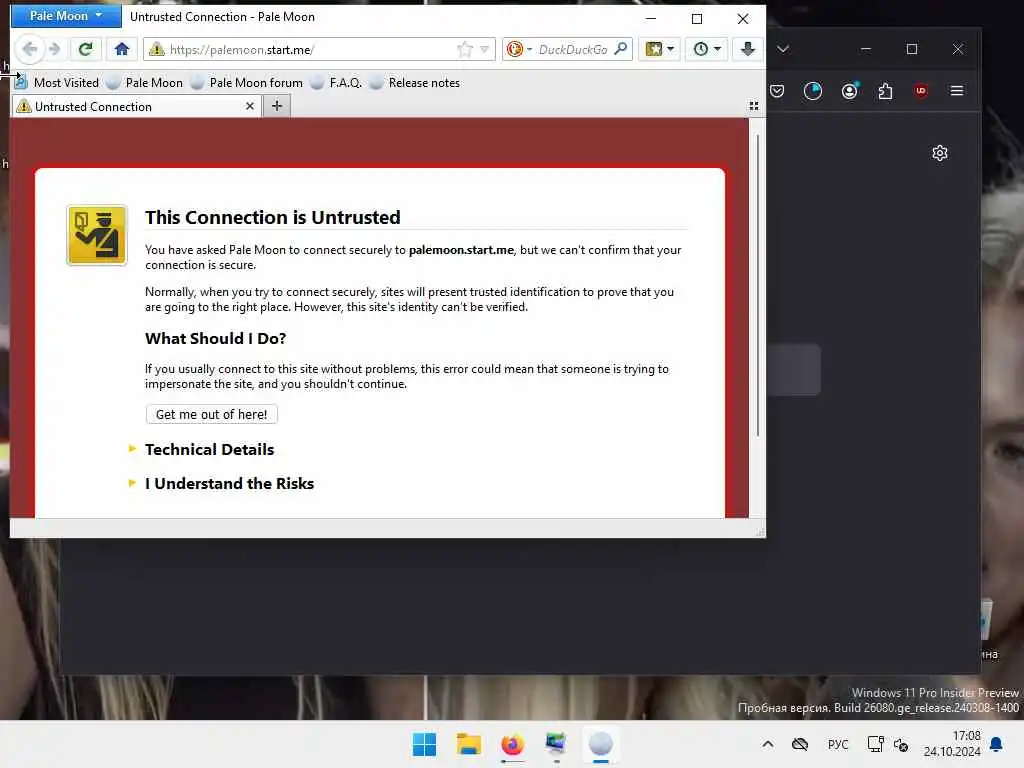The height and width of the screenshot is (768, 1024).
Task: Open the history clock menu button
Action: click(x=707, y=49)
